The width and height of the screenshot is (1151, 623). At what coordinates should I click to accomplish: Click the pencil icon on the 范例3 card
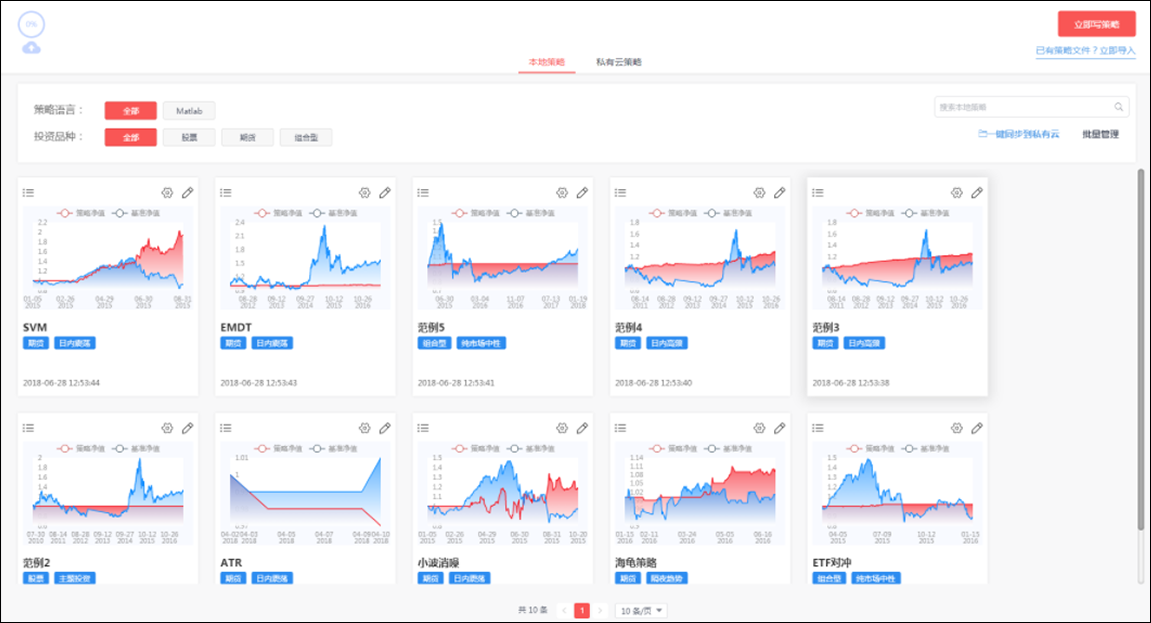pos(976,193)
